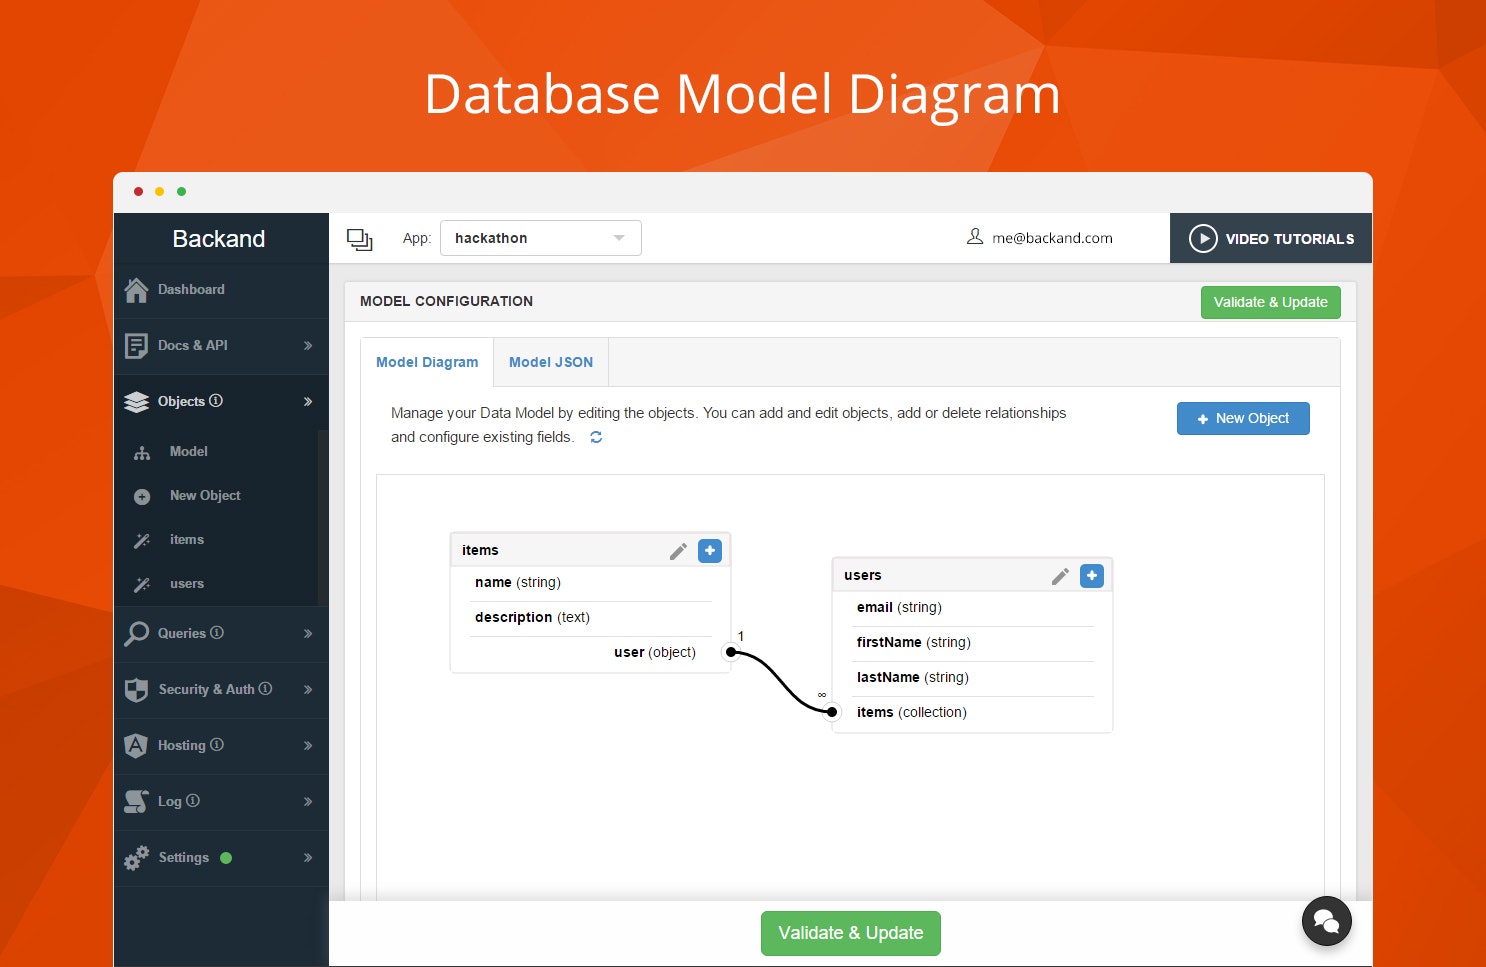
Task: Click the top Validate & Update button
Action: click(x=1271, y=302)
